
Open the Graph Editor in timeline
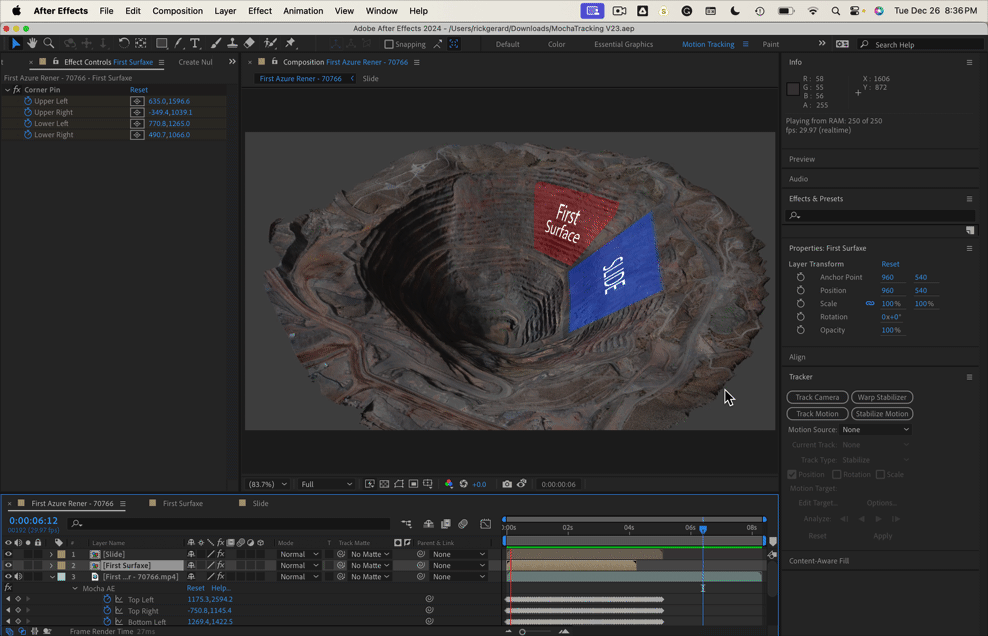485,524
